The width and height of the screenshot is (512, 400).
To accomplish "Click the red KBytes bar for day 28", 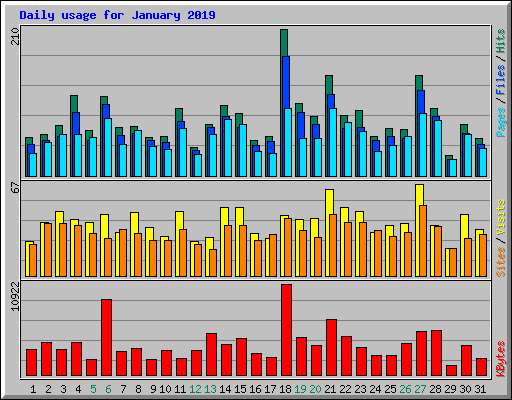I will [x=436, y=353].
